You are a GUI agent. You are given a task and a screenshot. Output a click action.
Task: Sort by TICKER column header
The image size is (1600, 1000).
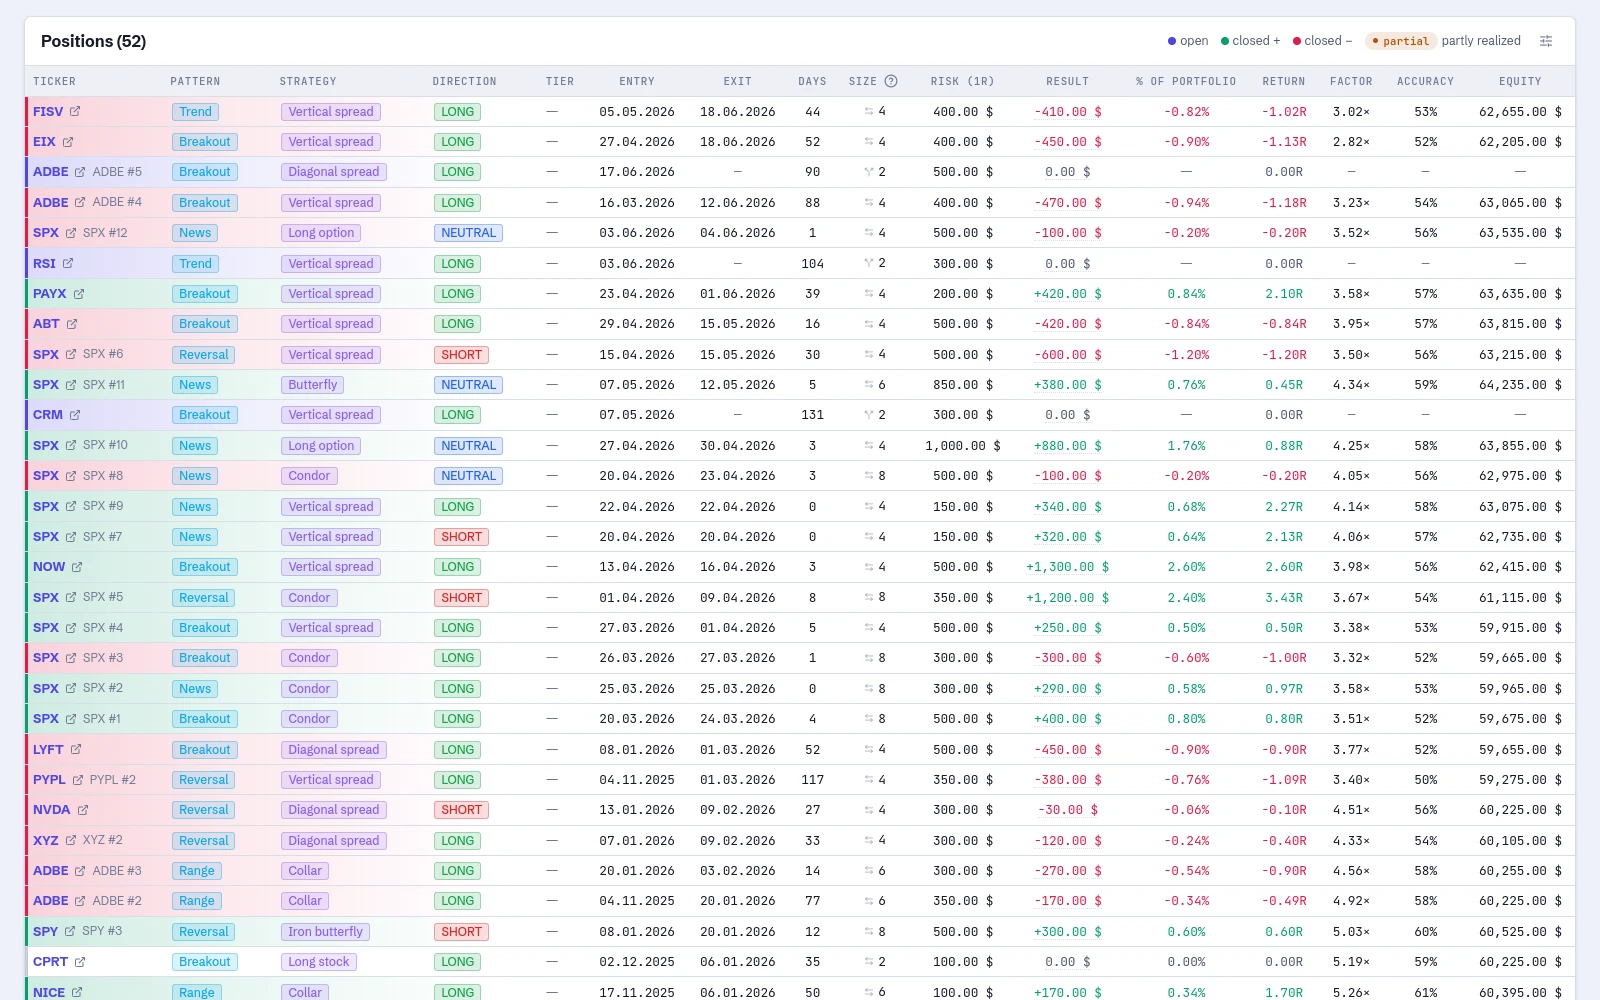click(54, 81)
